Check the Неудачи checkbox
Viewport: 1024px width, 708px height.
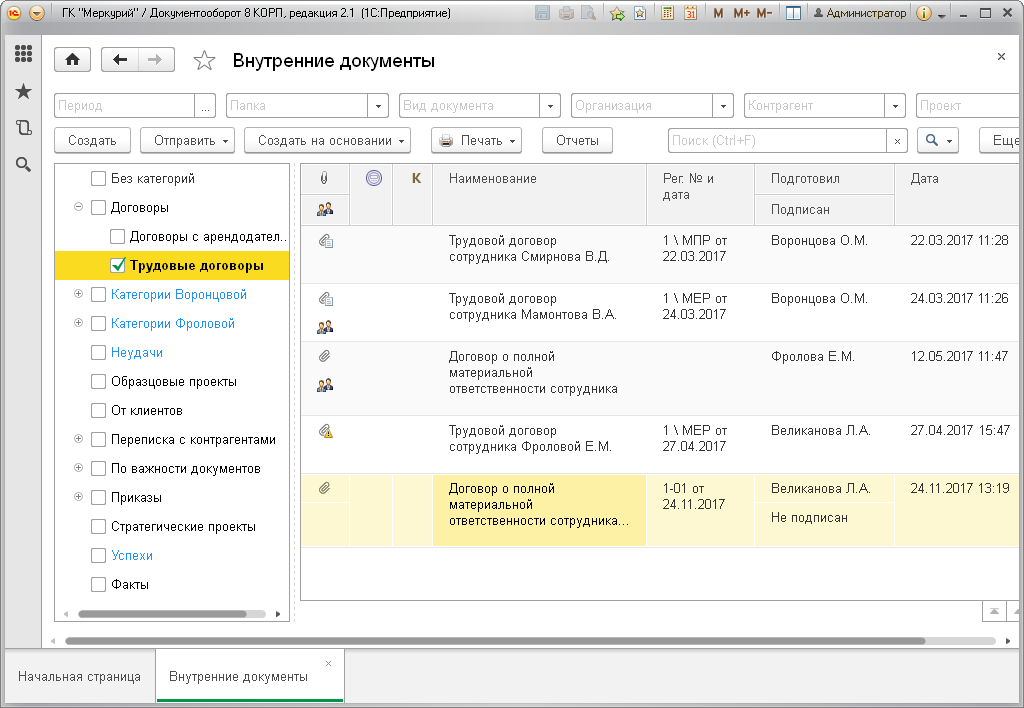(x=99, y=353)
